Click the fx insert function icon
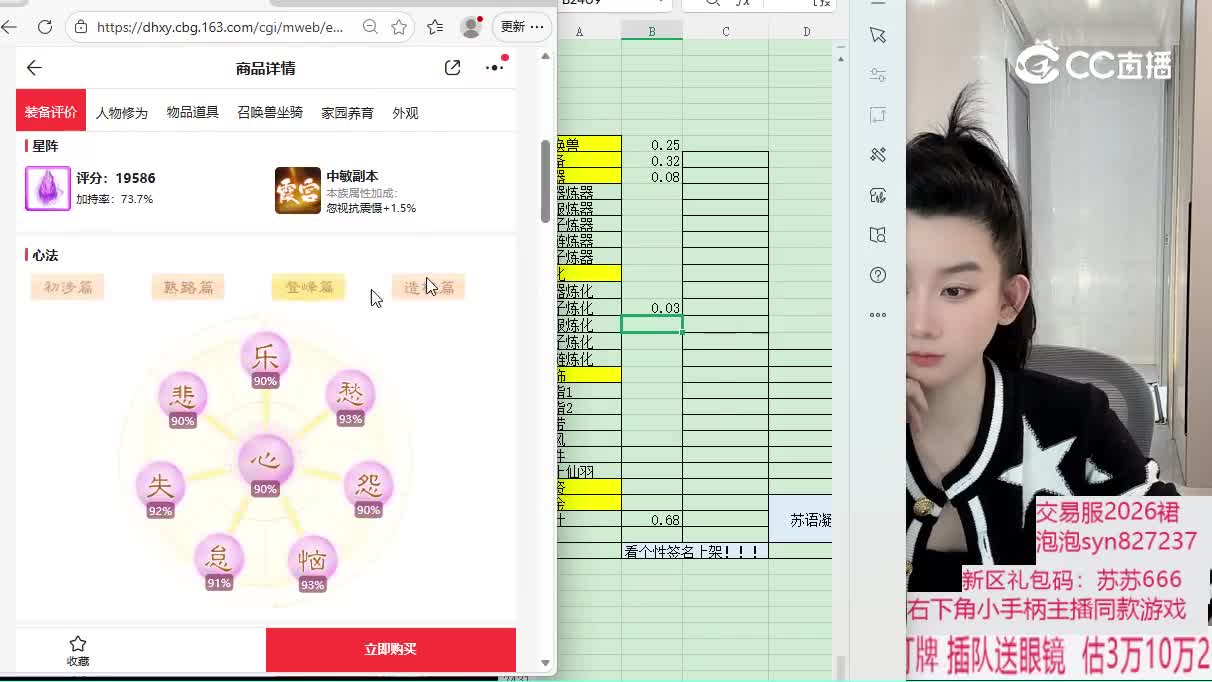The width and height of the screenshot is (1212, 682). tap(741, 4)
